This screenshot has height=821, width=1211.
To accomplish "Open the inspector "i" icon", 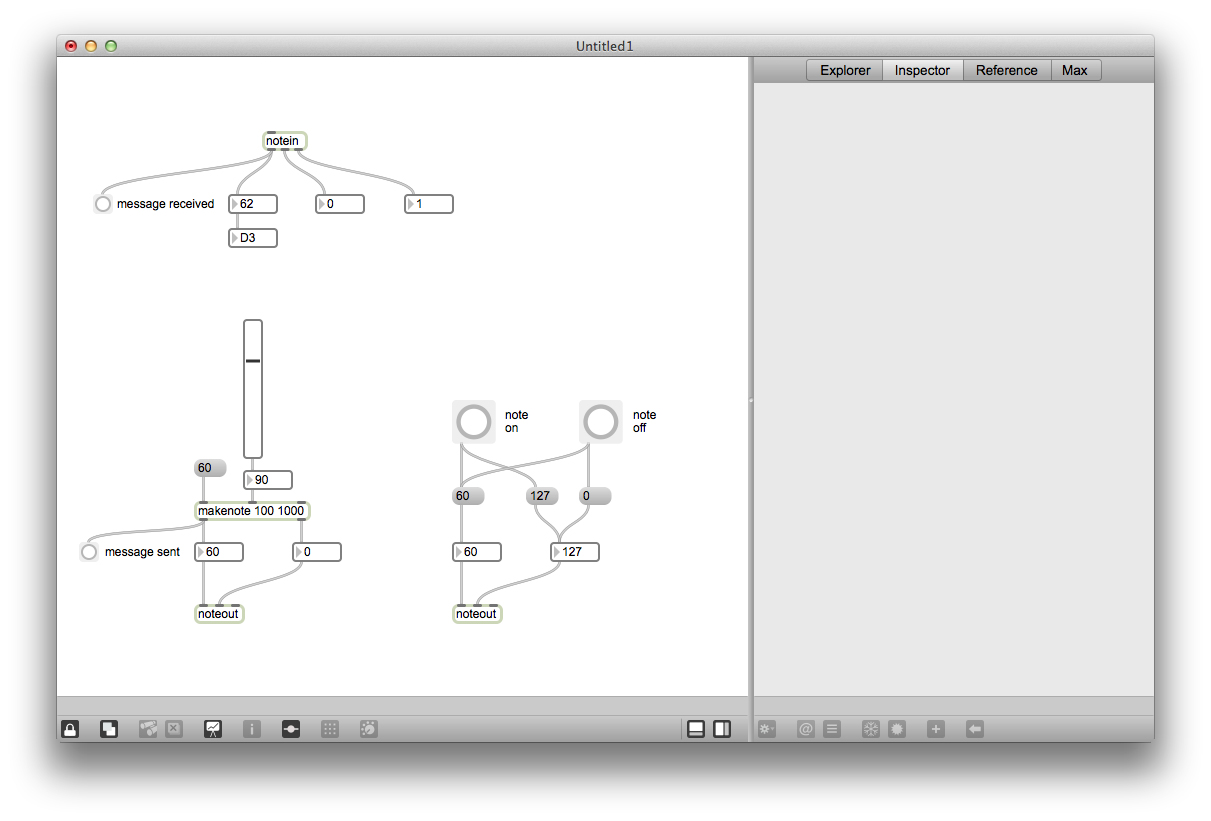I will coord(252,729).
